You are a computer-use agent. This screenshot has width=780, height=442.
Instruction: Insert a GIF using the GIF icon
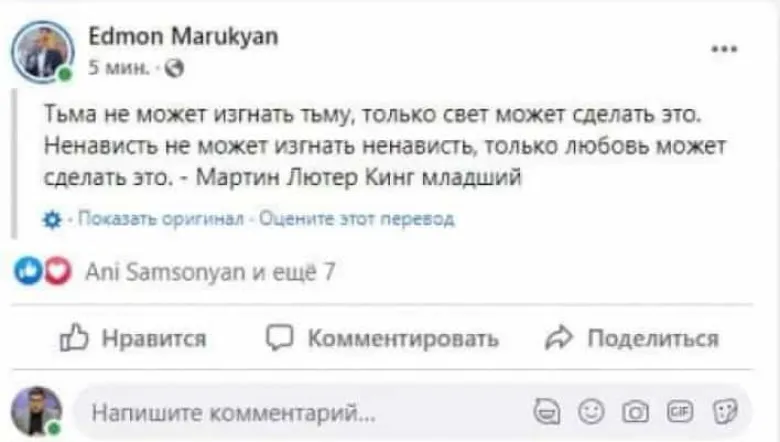pyautogui.click(x=679, y=411)
